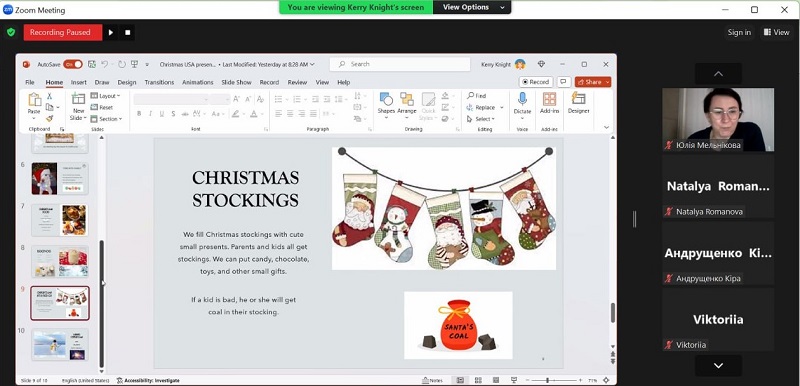Switch to Slide Sorter view icon
The height and width of the screenshot is (386, 800).
pos(478,380)
